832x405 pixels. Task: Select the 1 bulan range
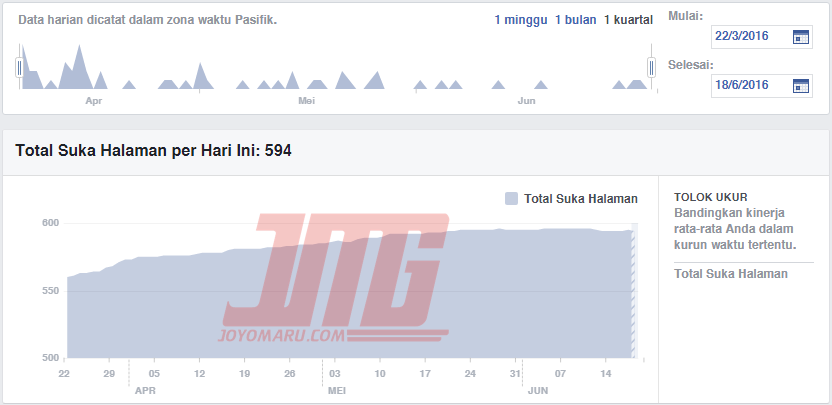(576, 20)
